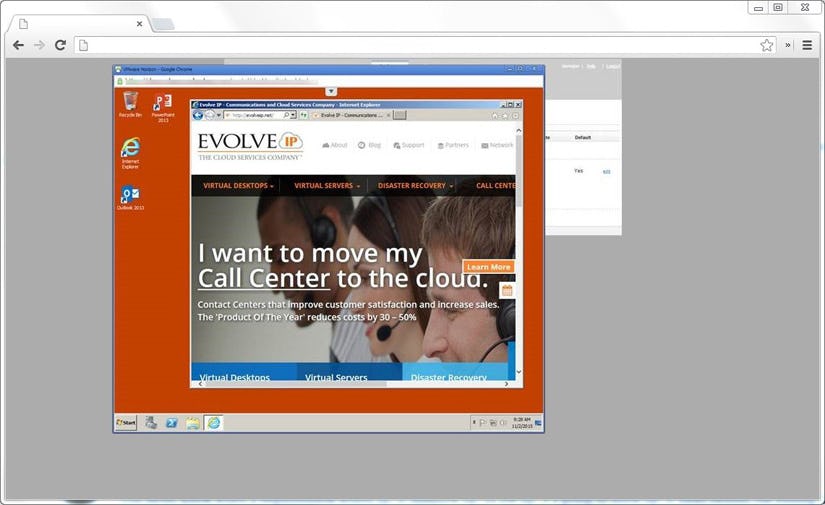Reload the page in Chrome
This screenshot has width=825, height=505.
[x=61, y=45]
